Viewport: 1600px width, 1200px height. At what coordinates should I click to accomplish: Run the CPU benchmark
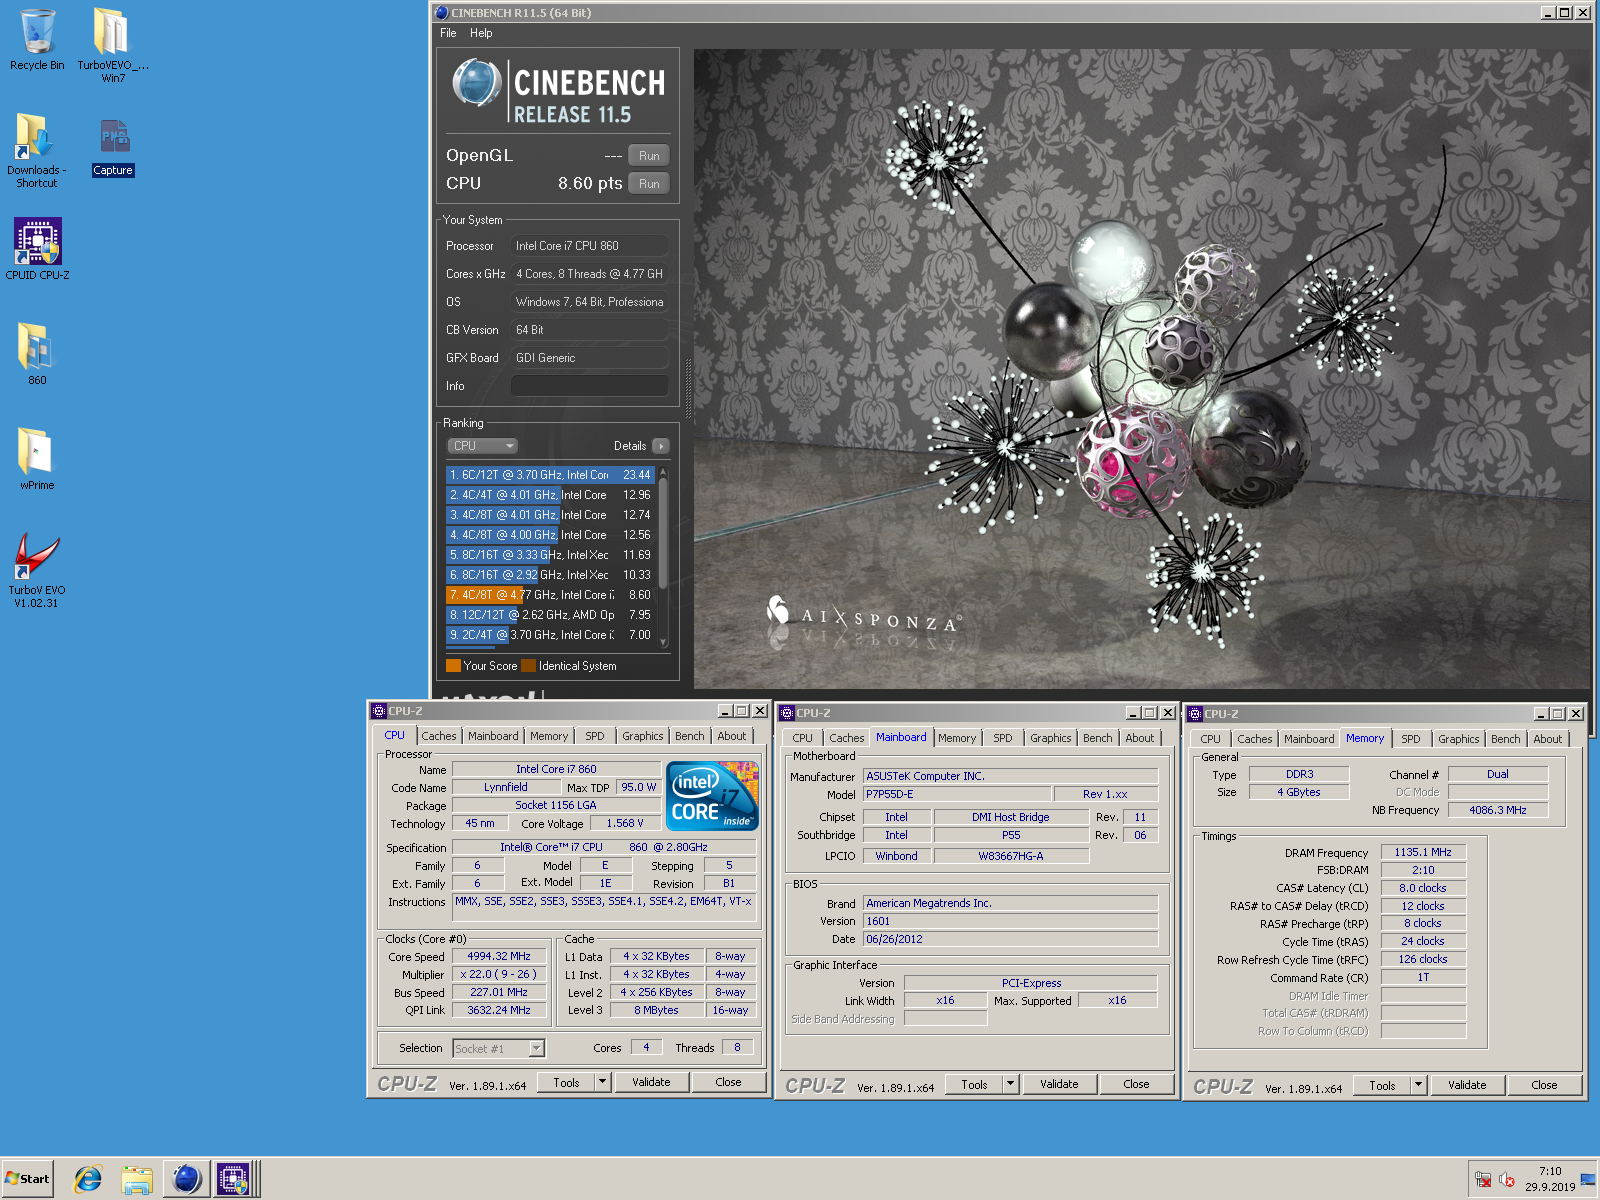pyautogui.click(x=649, y=184)
